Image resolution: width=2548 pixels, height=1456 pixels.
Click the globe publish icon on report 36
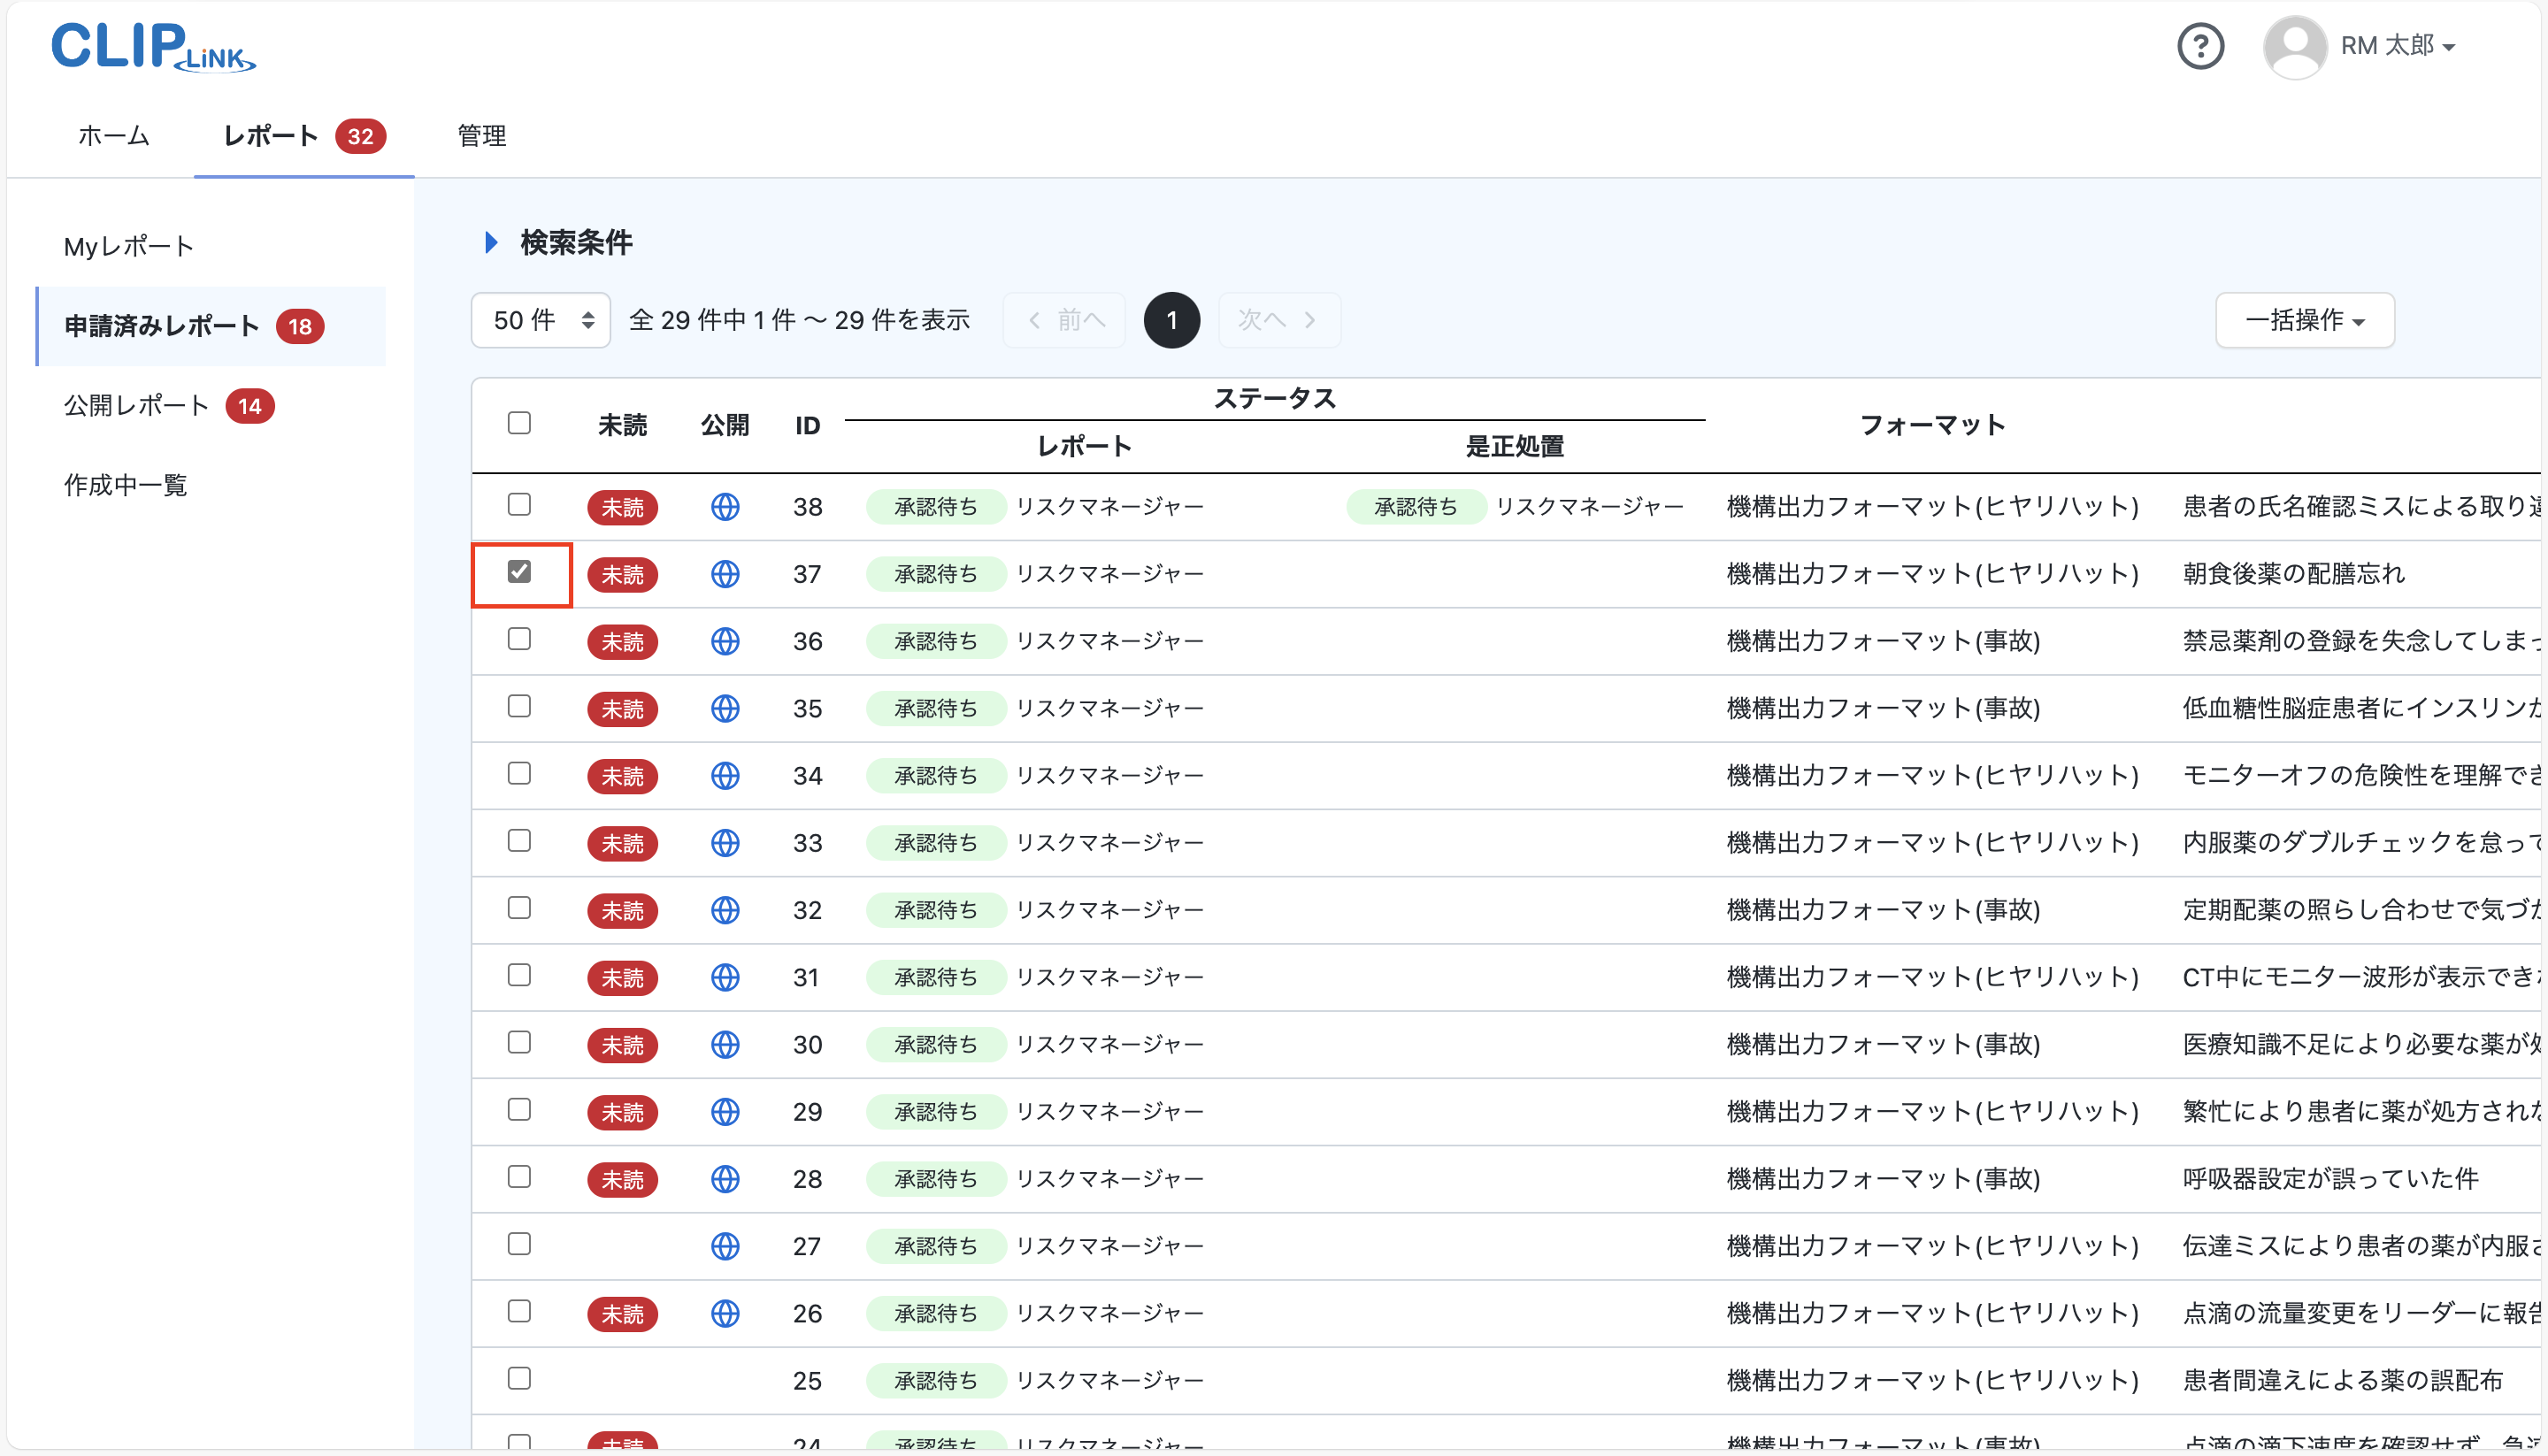point(725,641)
